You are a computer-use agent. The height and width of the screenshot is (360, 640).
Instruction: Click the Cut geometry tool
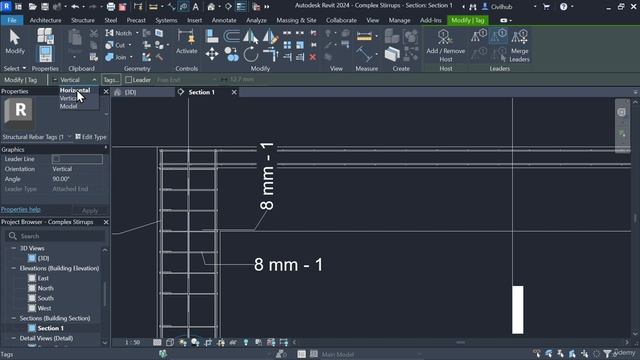click(115, 45)
